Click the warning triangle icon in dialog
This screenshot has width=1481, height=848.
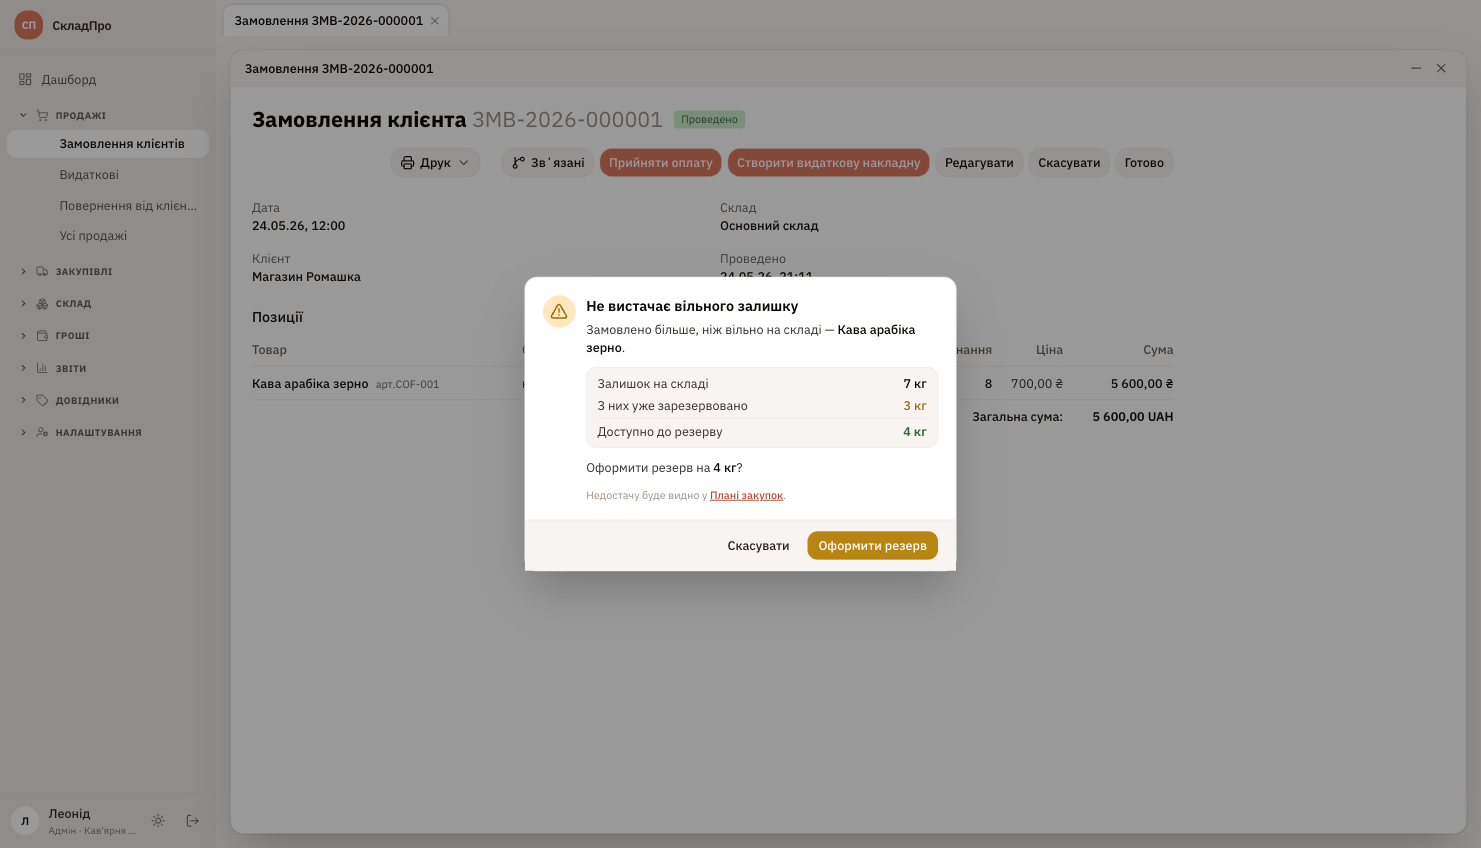pyautogui.click(x=559, y=311)
